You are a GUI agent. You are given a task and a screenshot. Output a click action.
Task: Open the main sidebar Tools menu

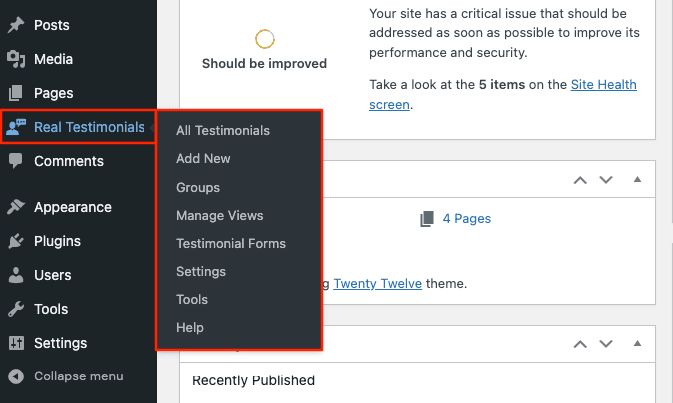[78, 309]
